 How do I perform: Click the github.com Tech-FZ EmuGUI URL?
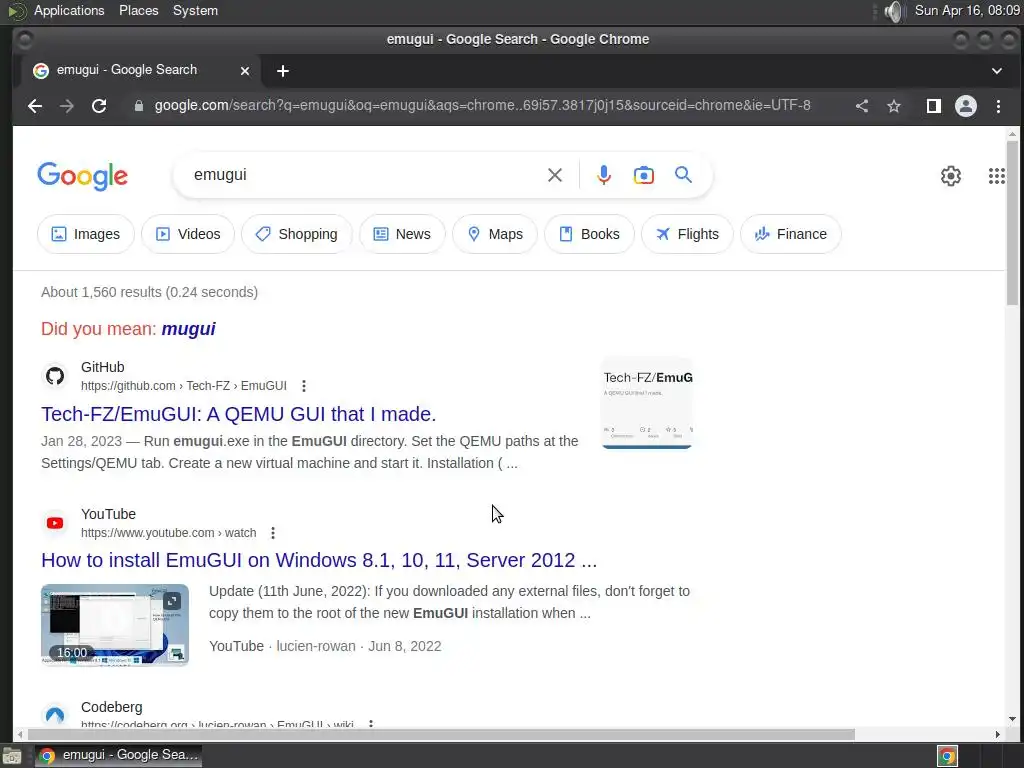184,386
